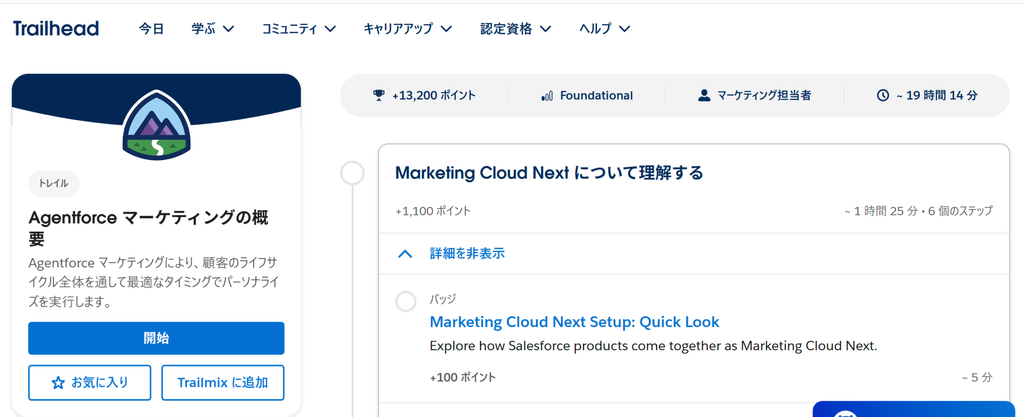Click the 開始 button
This screenshot has height=417, width=1024.
tap(156, 338)
